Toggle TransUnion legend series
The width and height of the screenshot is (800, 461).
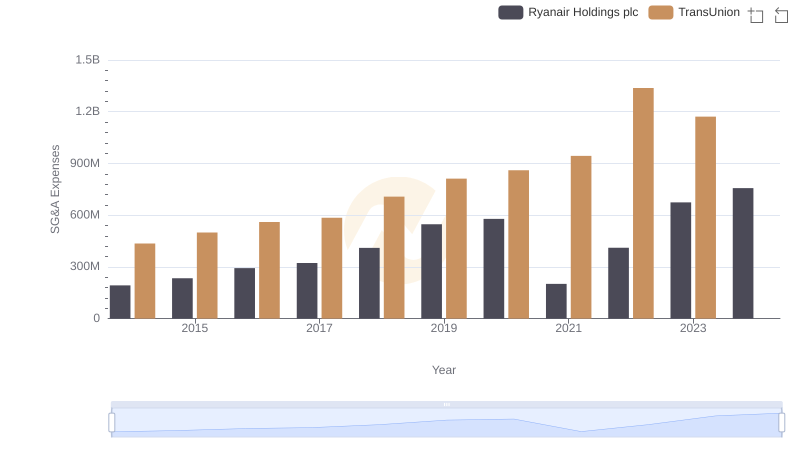[x=694, y=12]
